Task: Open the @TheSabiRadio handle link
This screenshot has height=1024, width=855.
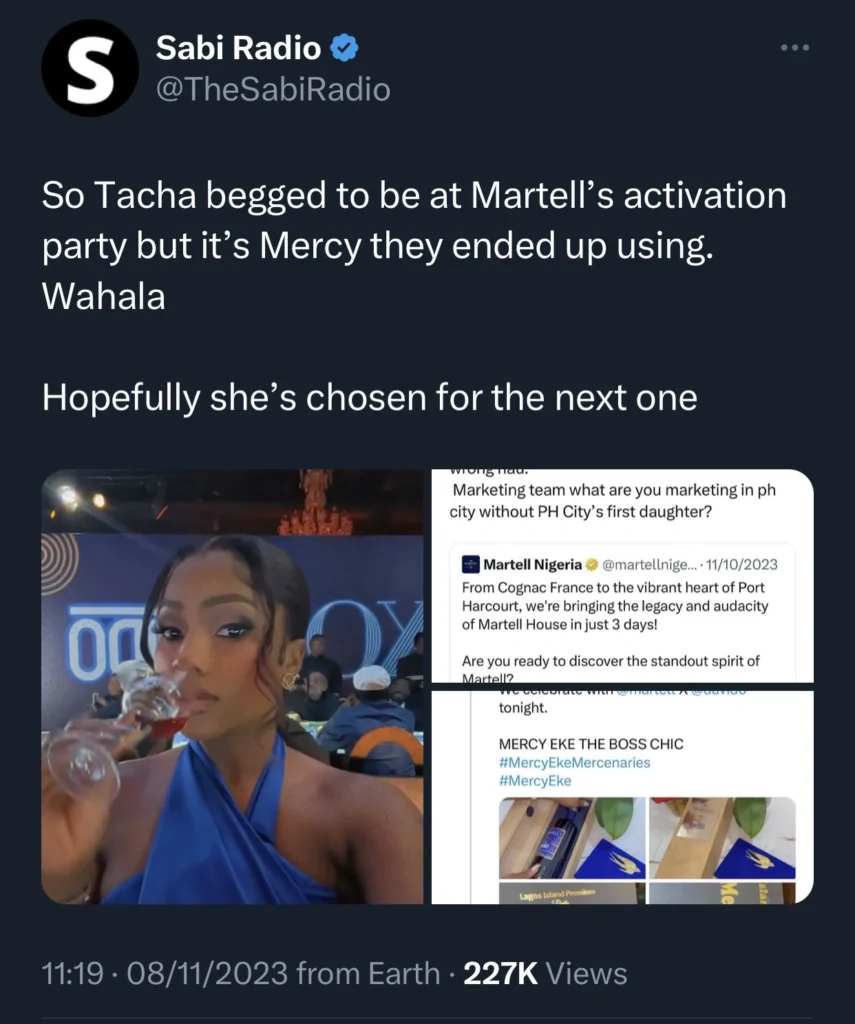Action: [273, 89]
